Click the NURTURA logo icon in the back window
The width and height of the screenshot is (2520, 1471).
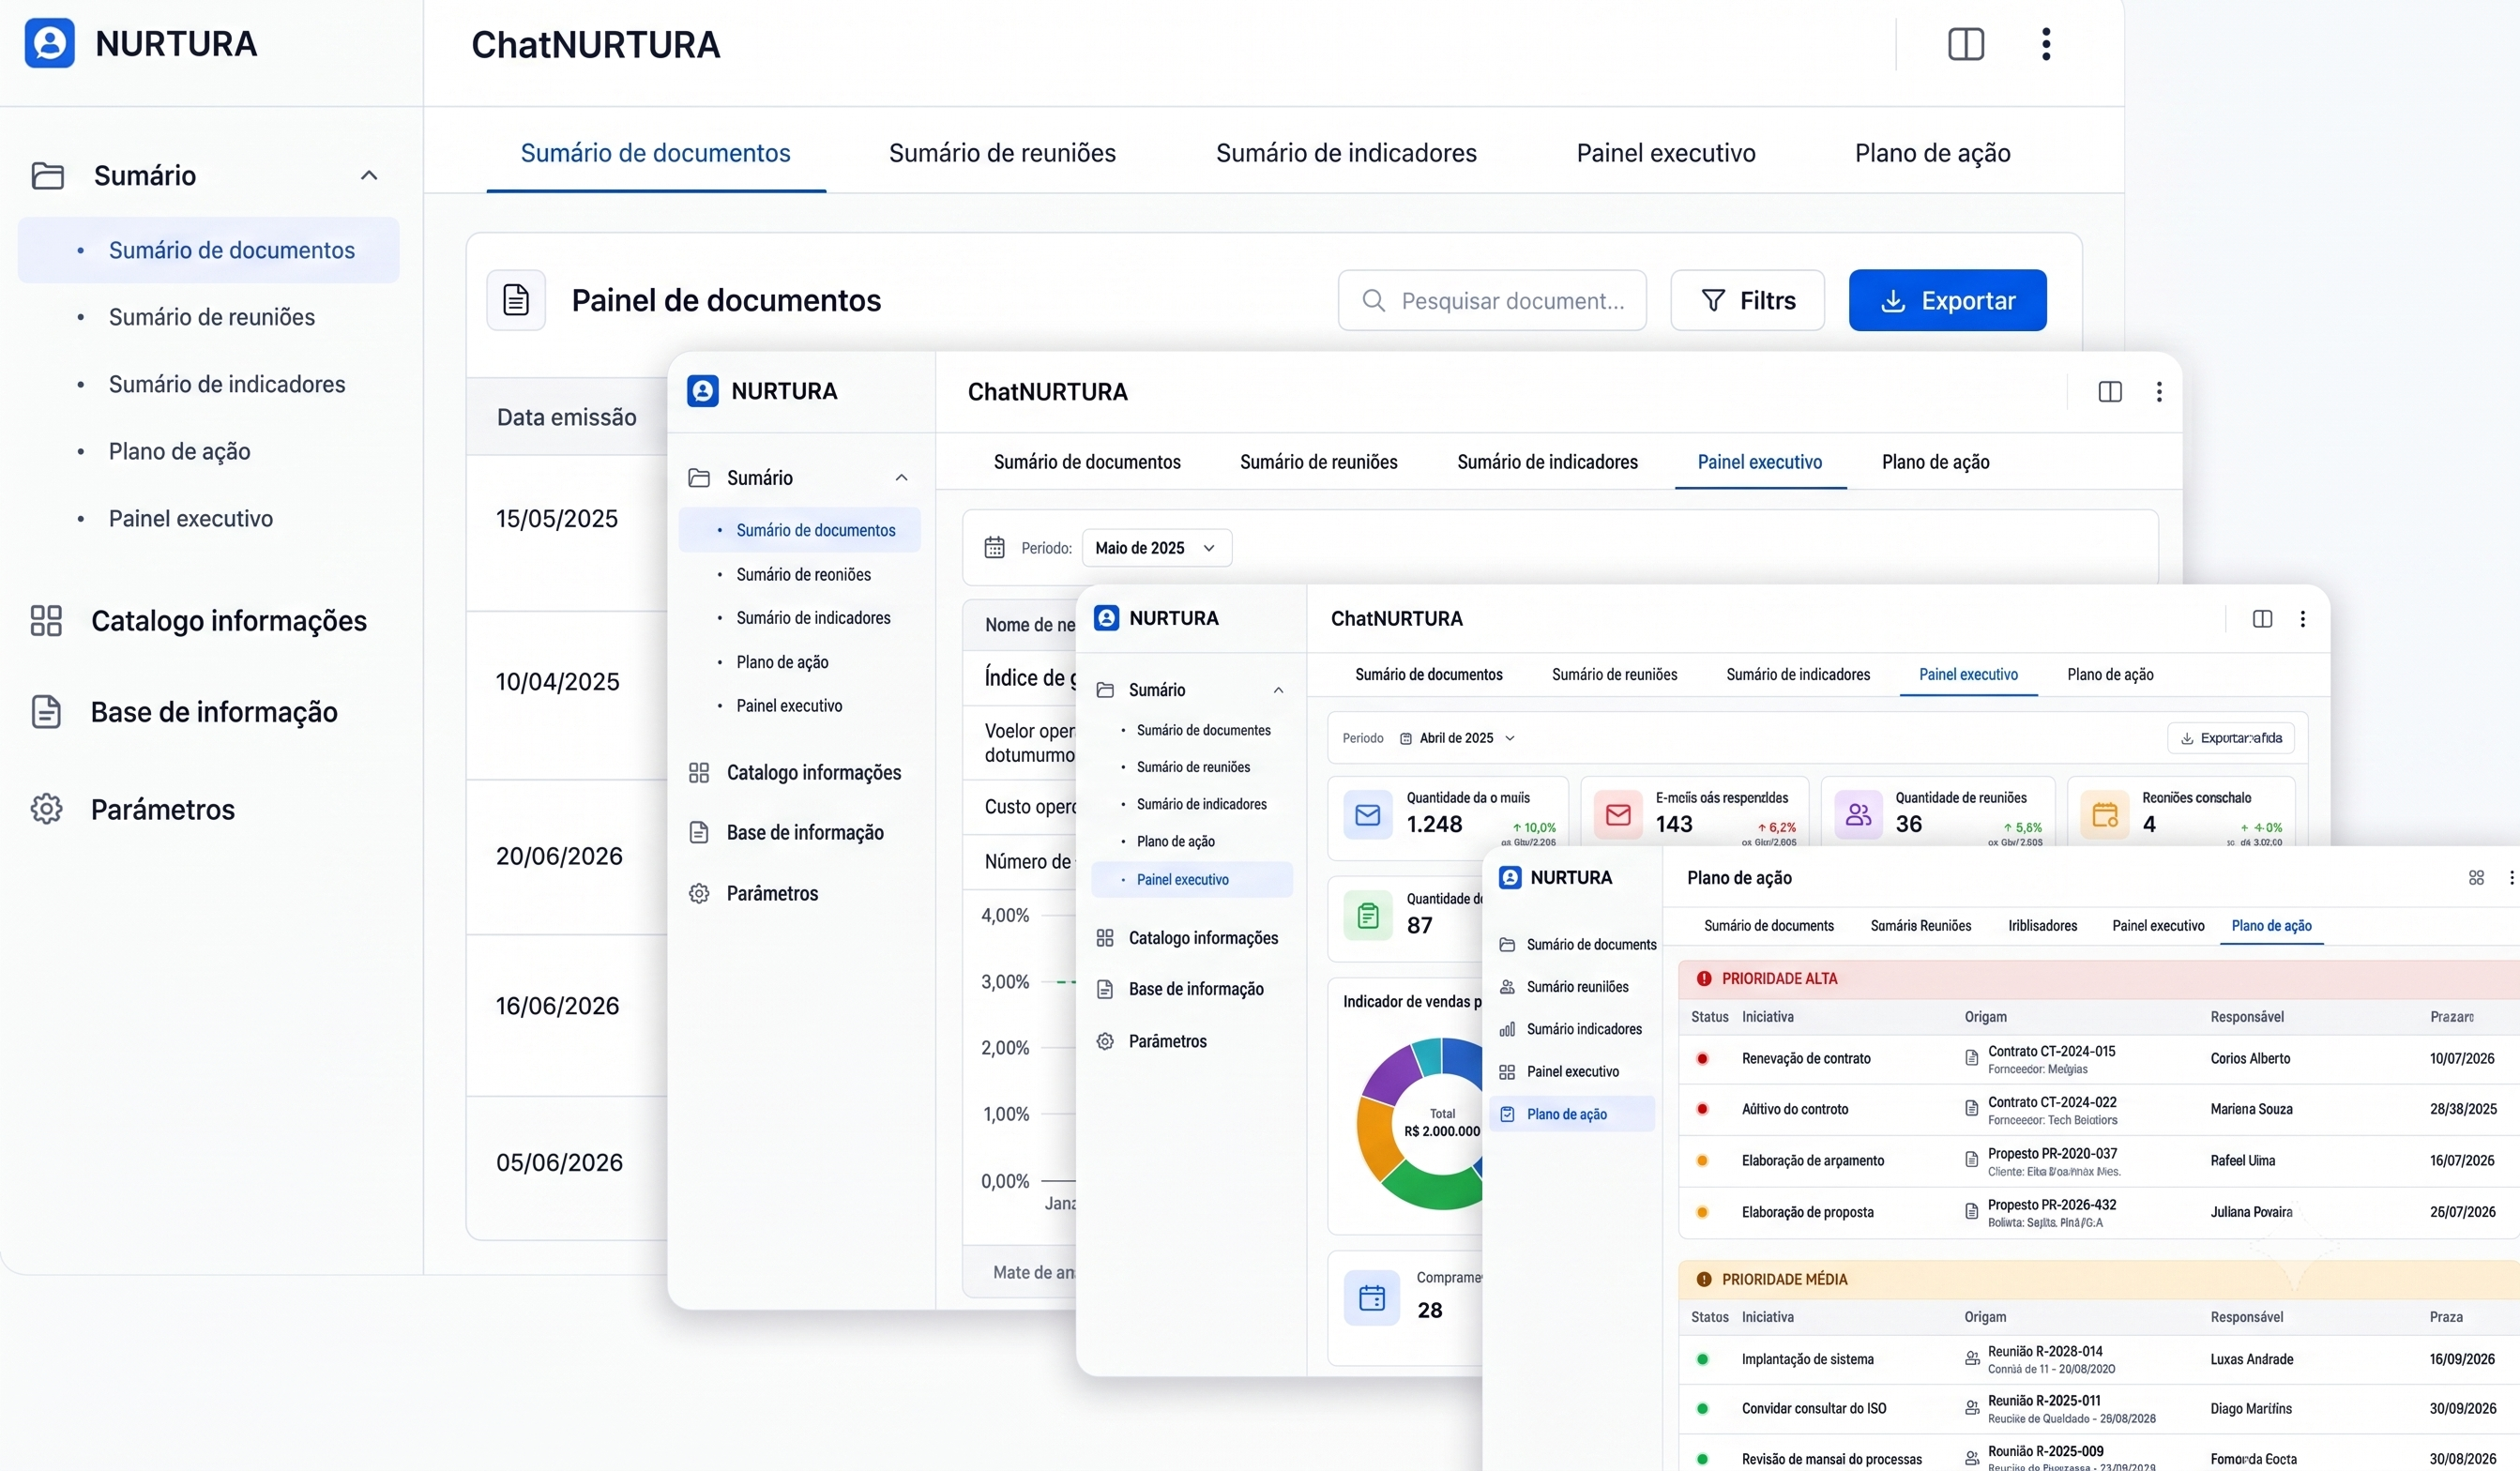pos(49,44)
